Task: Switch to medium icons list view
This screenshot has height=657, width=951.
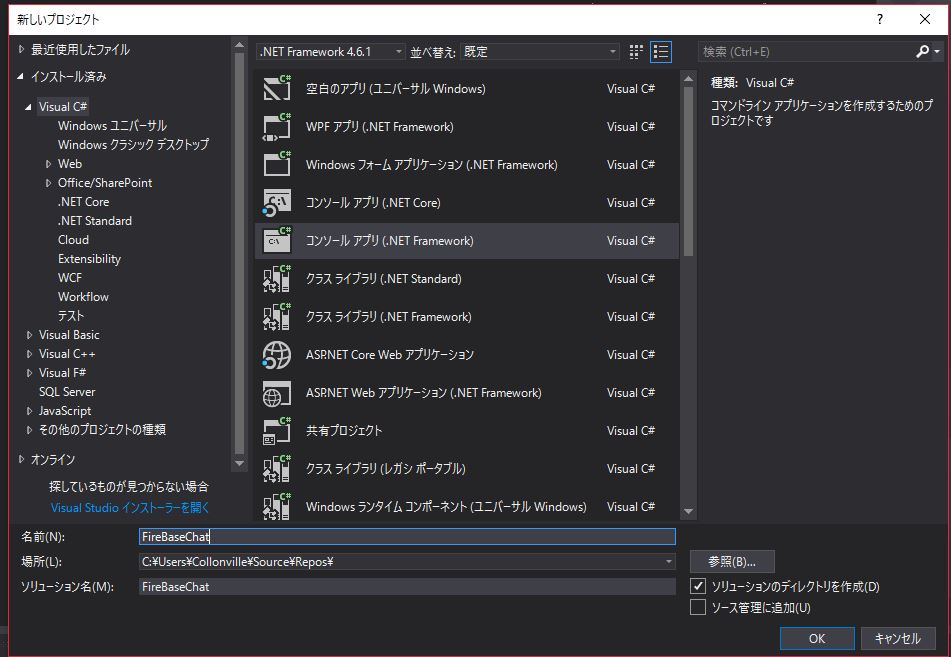Action: [x=660, y=52]
